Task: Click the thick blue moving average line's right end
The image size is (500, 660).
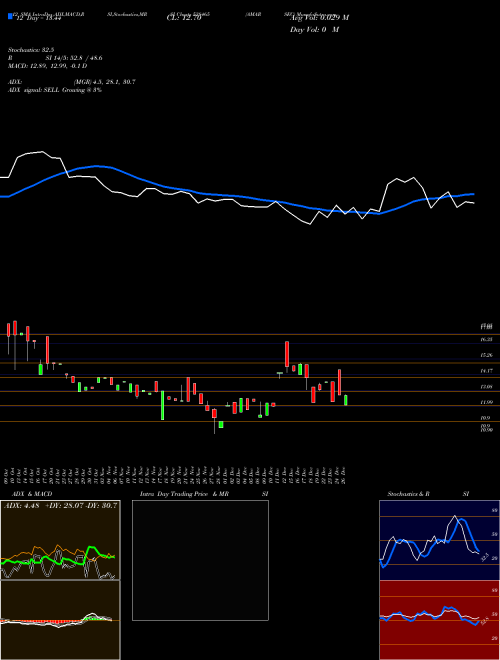Action: pos(473,194)
